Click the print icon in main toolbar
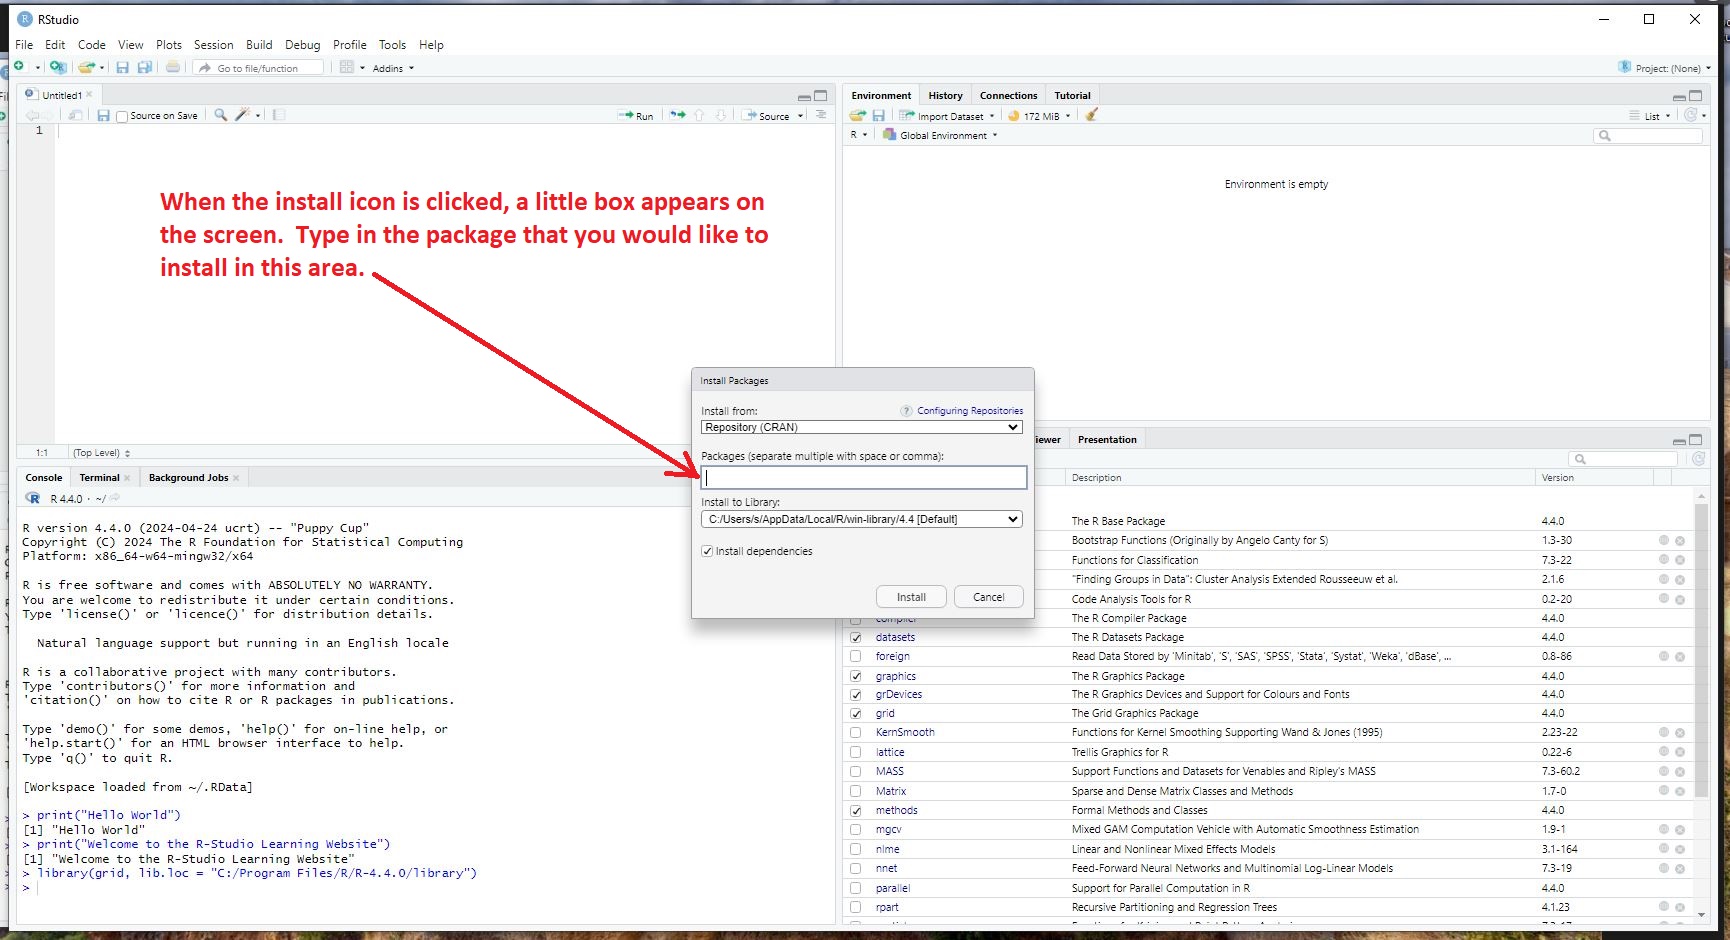The height and width of the screenshot is (940, 1730). pos(173,68)
